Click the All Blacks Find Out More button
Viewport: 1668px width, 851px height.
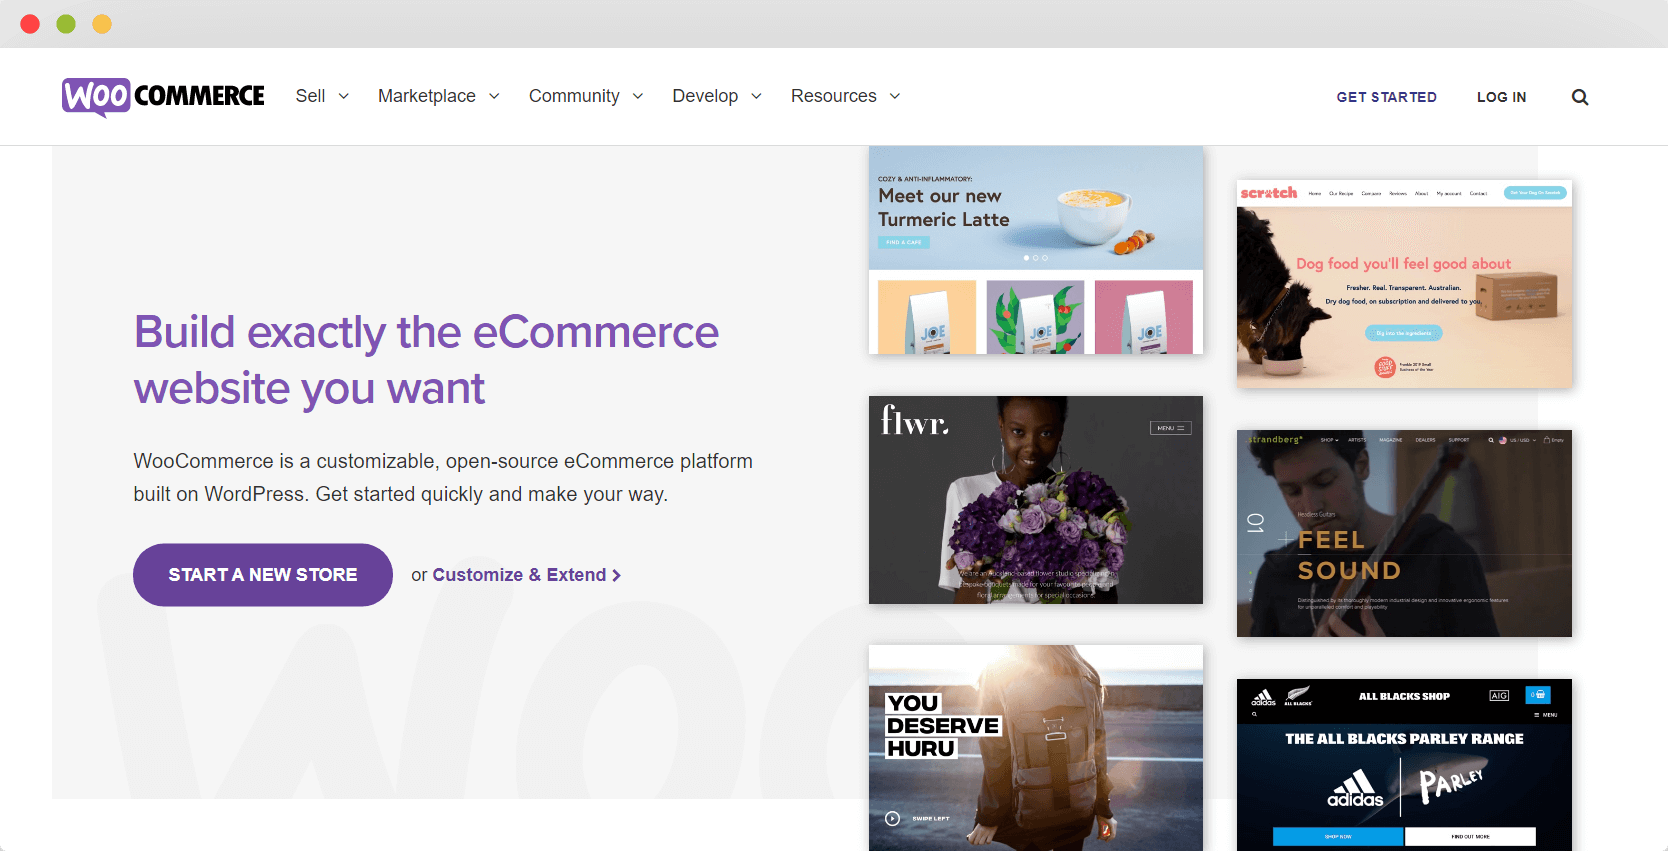click(x=1470, y=836)
